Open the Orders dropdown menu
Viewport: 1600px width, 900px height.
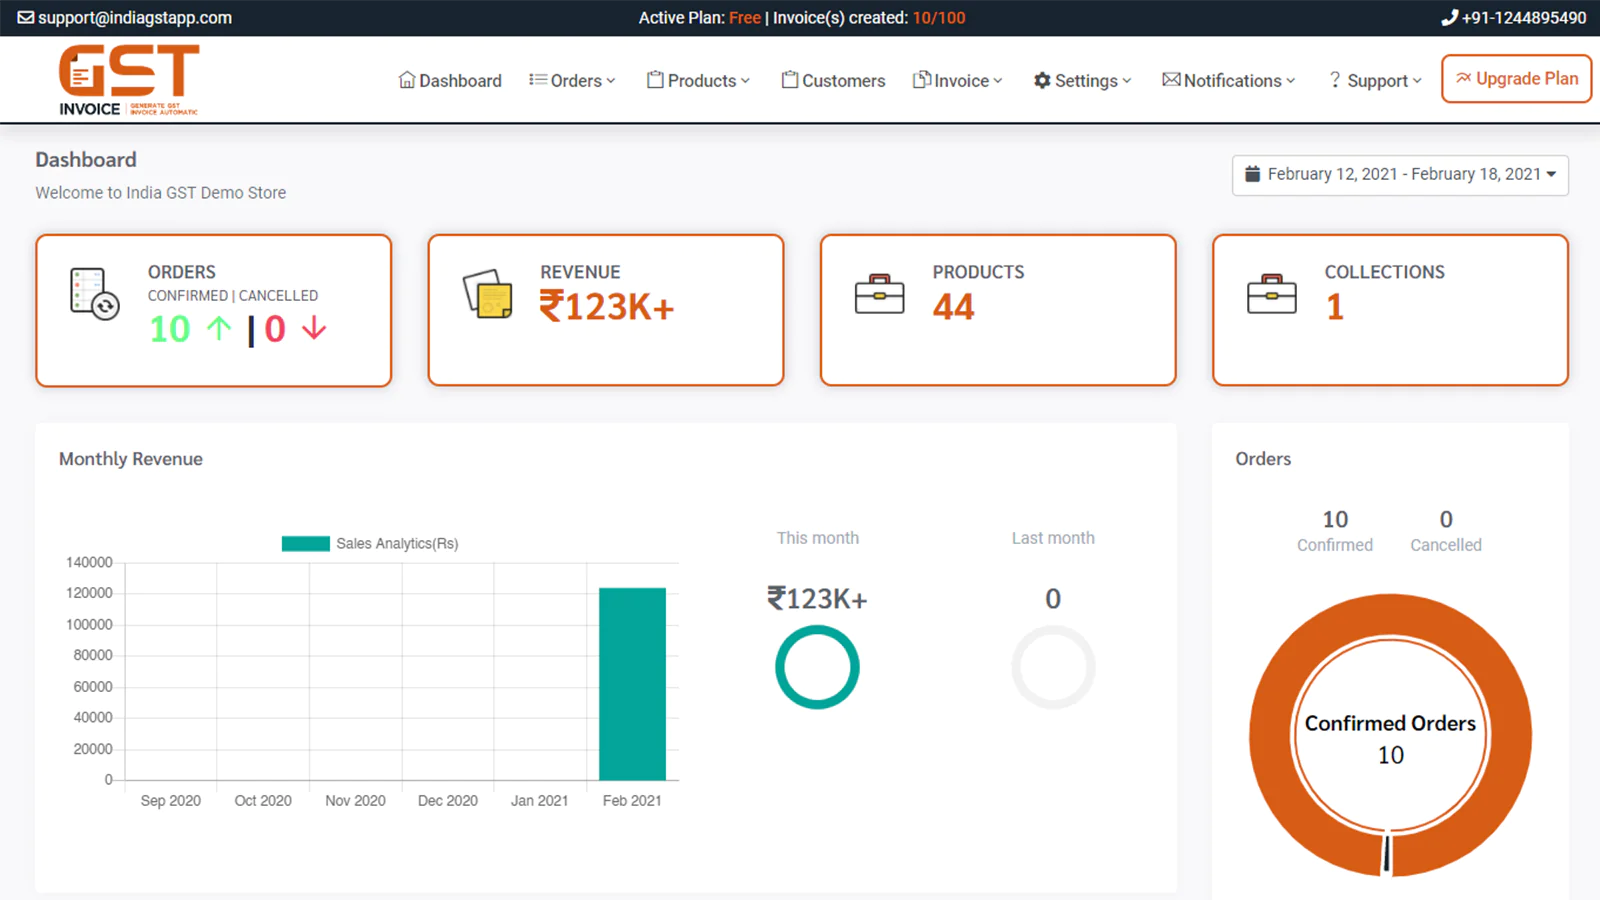tap(572, 81)
